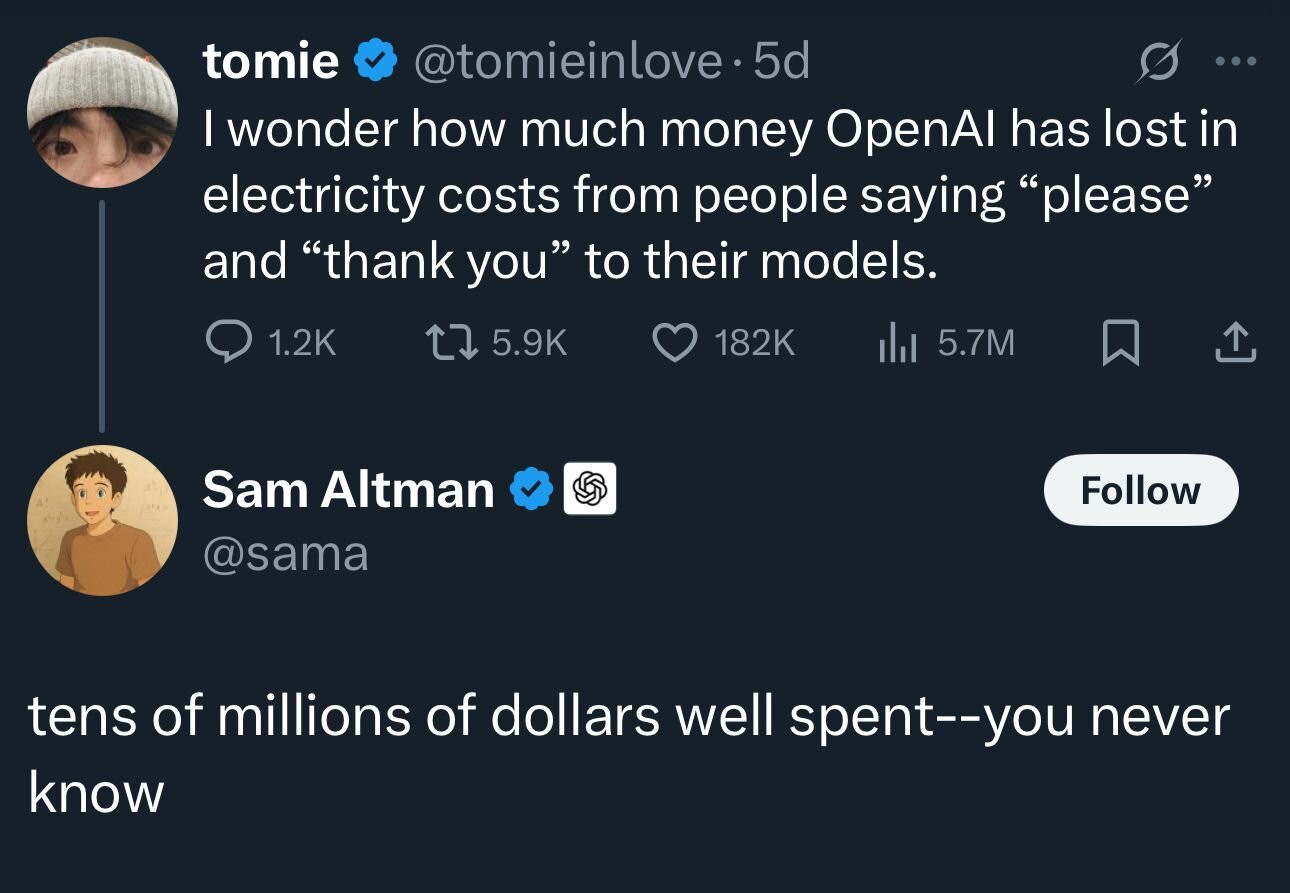Image resolution: width=1290 pixels, height=893 pixels.
Task: Open the @sama handle link
Action: click(285, 554)
